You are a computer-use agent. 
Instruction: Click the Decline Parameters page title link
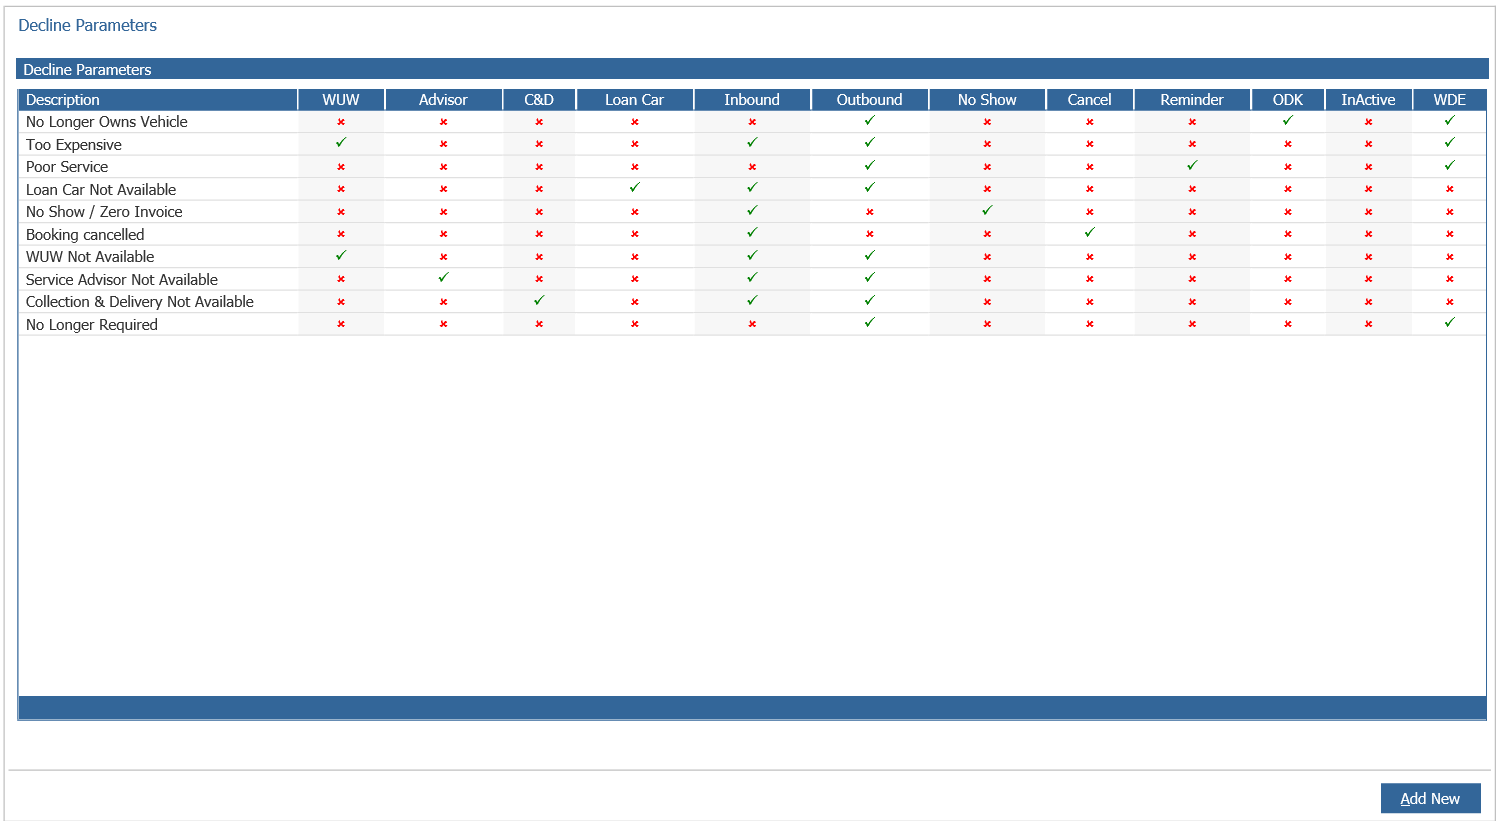point(88,25)
